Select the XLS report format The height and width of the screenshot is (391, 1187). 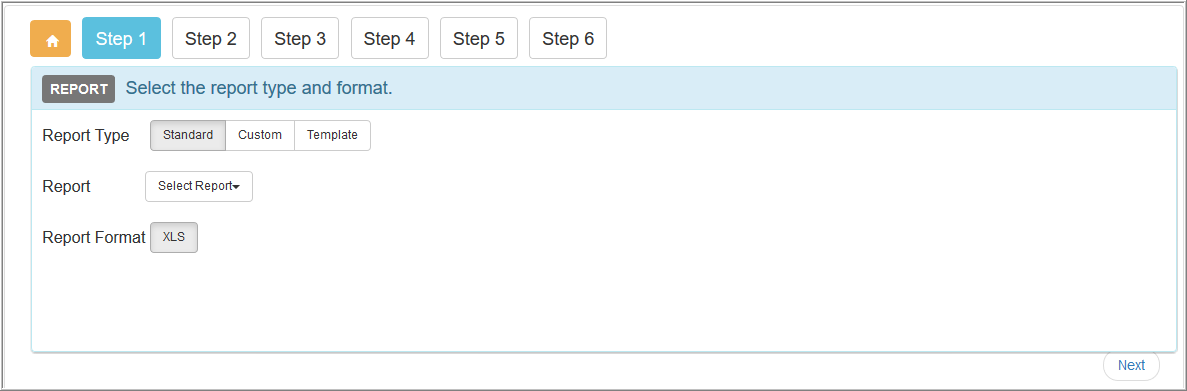pos(174,237)
